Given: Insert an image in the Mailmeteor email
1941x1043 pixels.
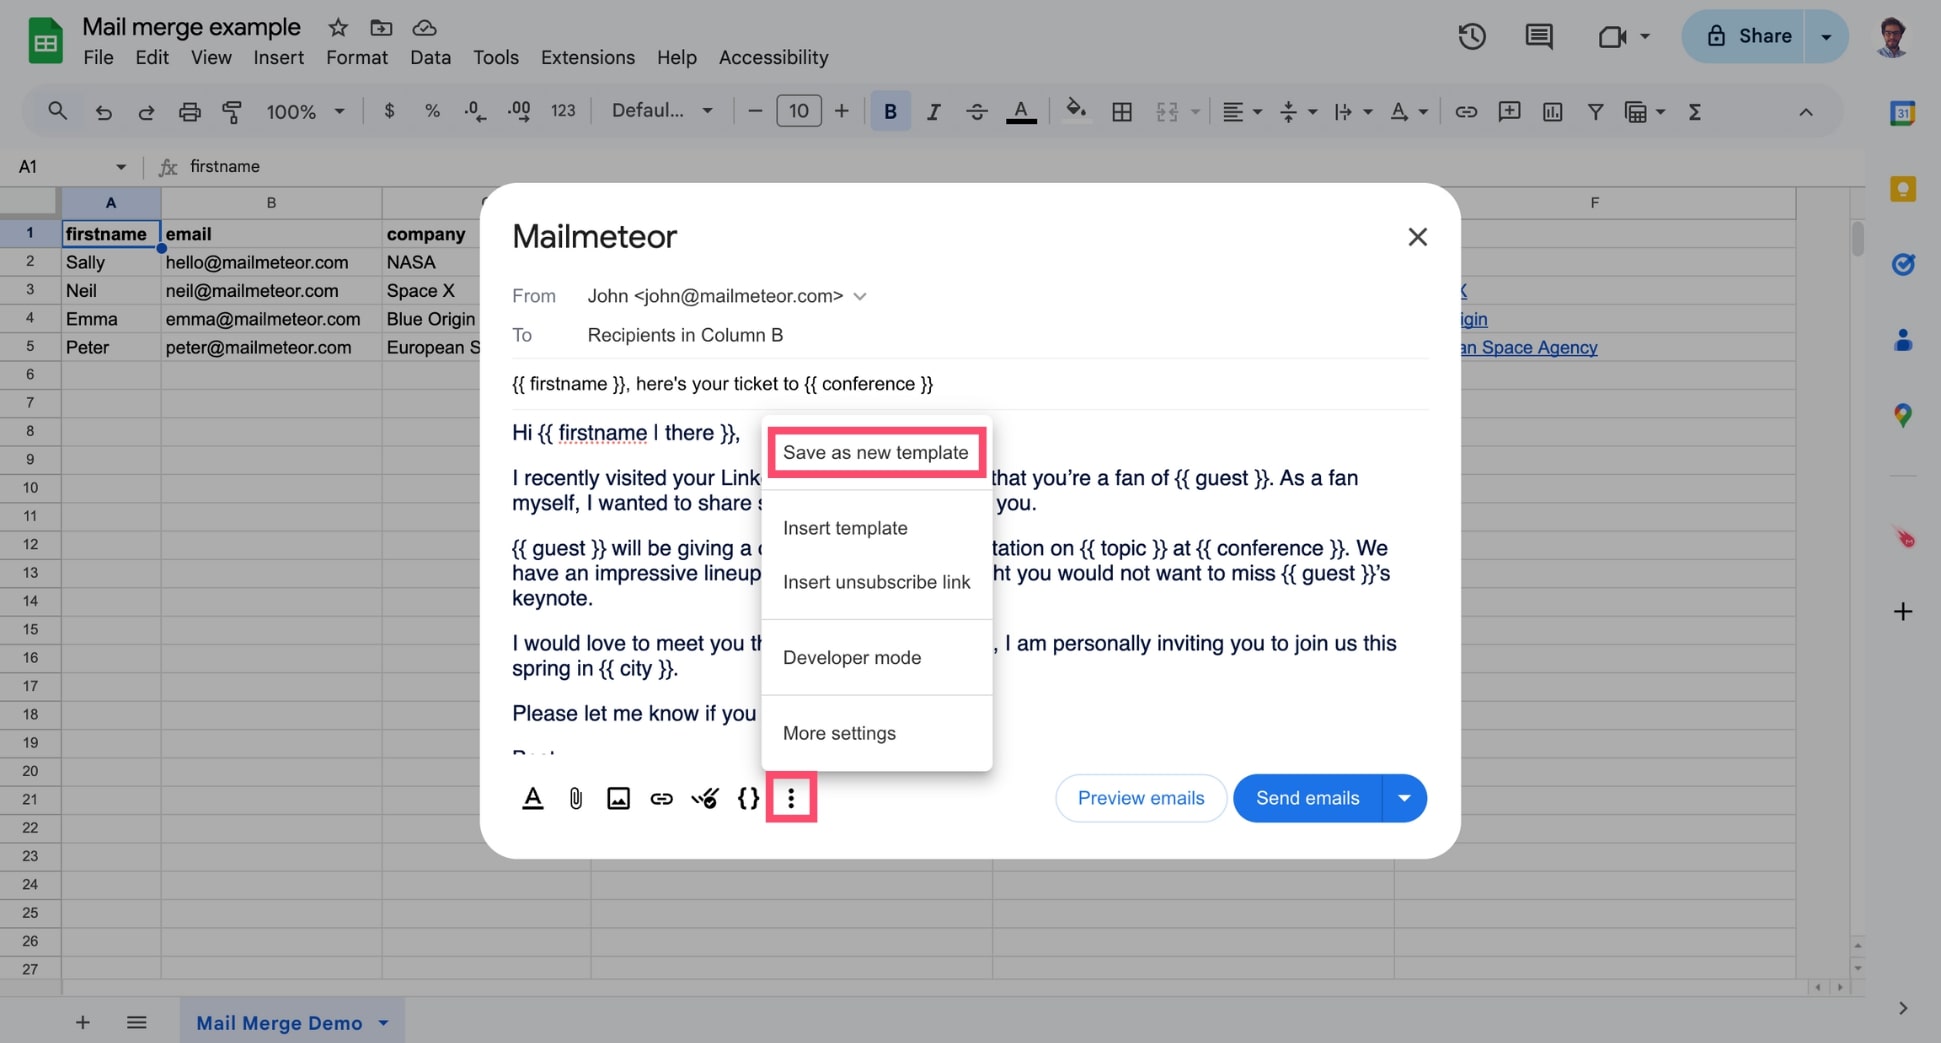Looking at the screenshot, I should pyautogui.click(x=618, y=798).
